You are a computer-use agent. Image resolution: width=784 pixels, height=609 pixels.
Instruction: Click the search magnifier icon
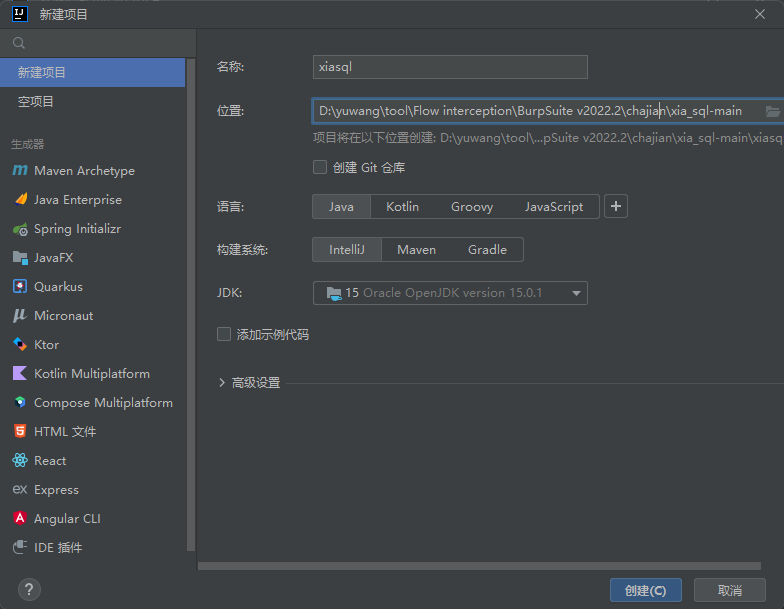[19, 43]
